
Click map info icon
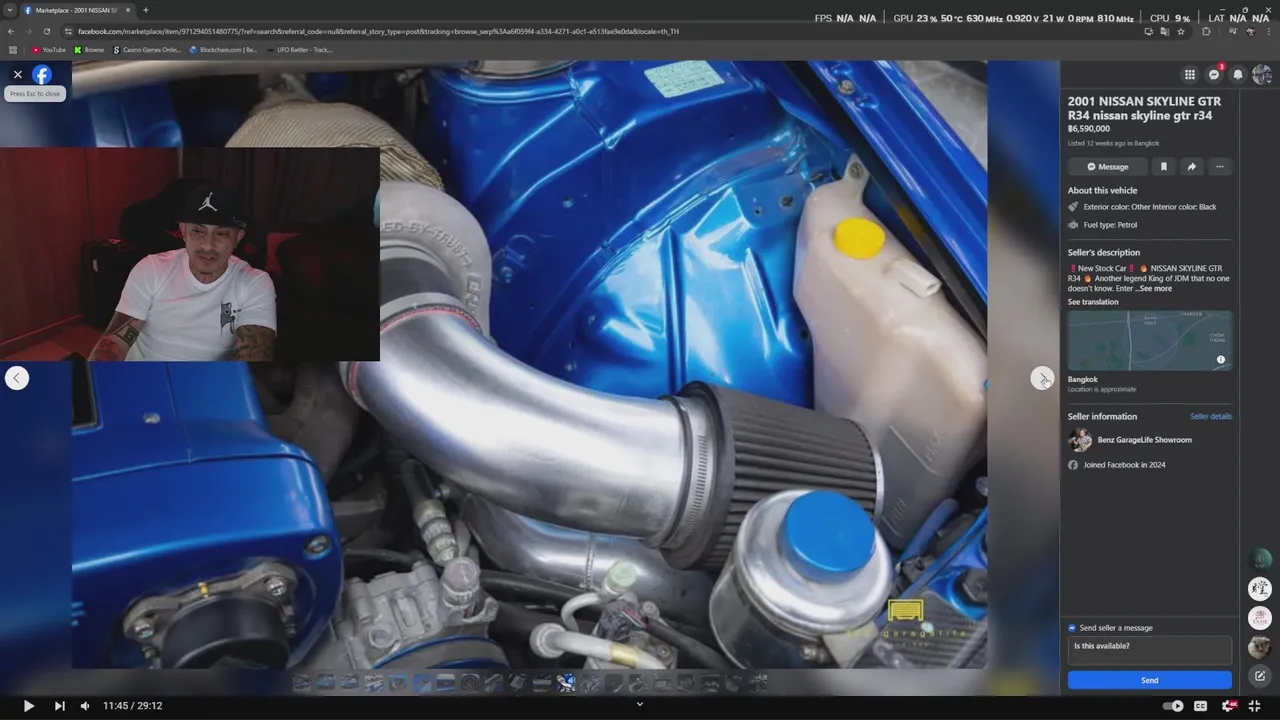point(1221,359)
